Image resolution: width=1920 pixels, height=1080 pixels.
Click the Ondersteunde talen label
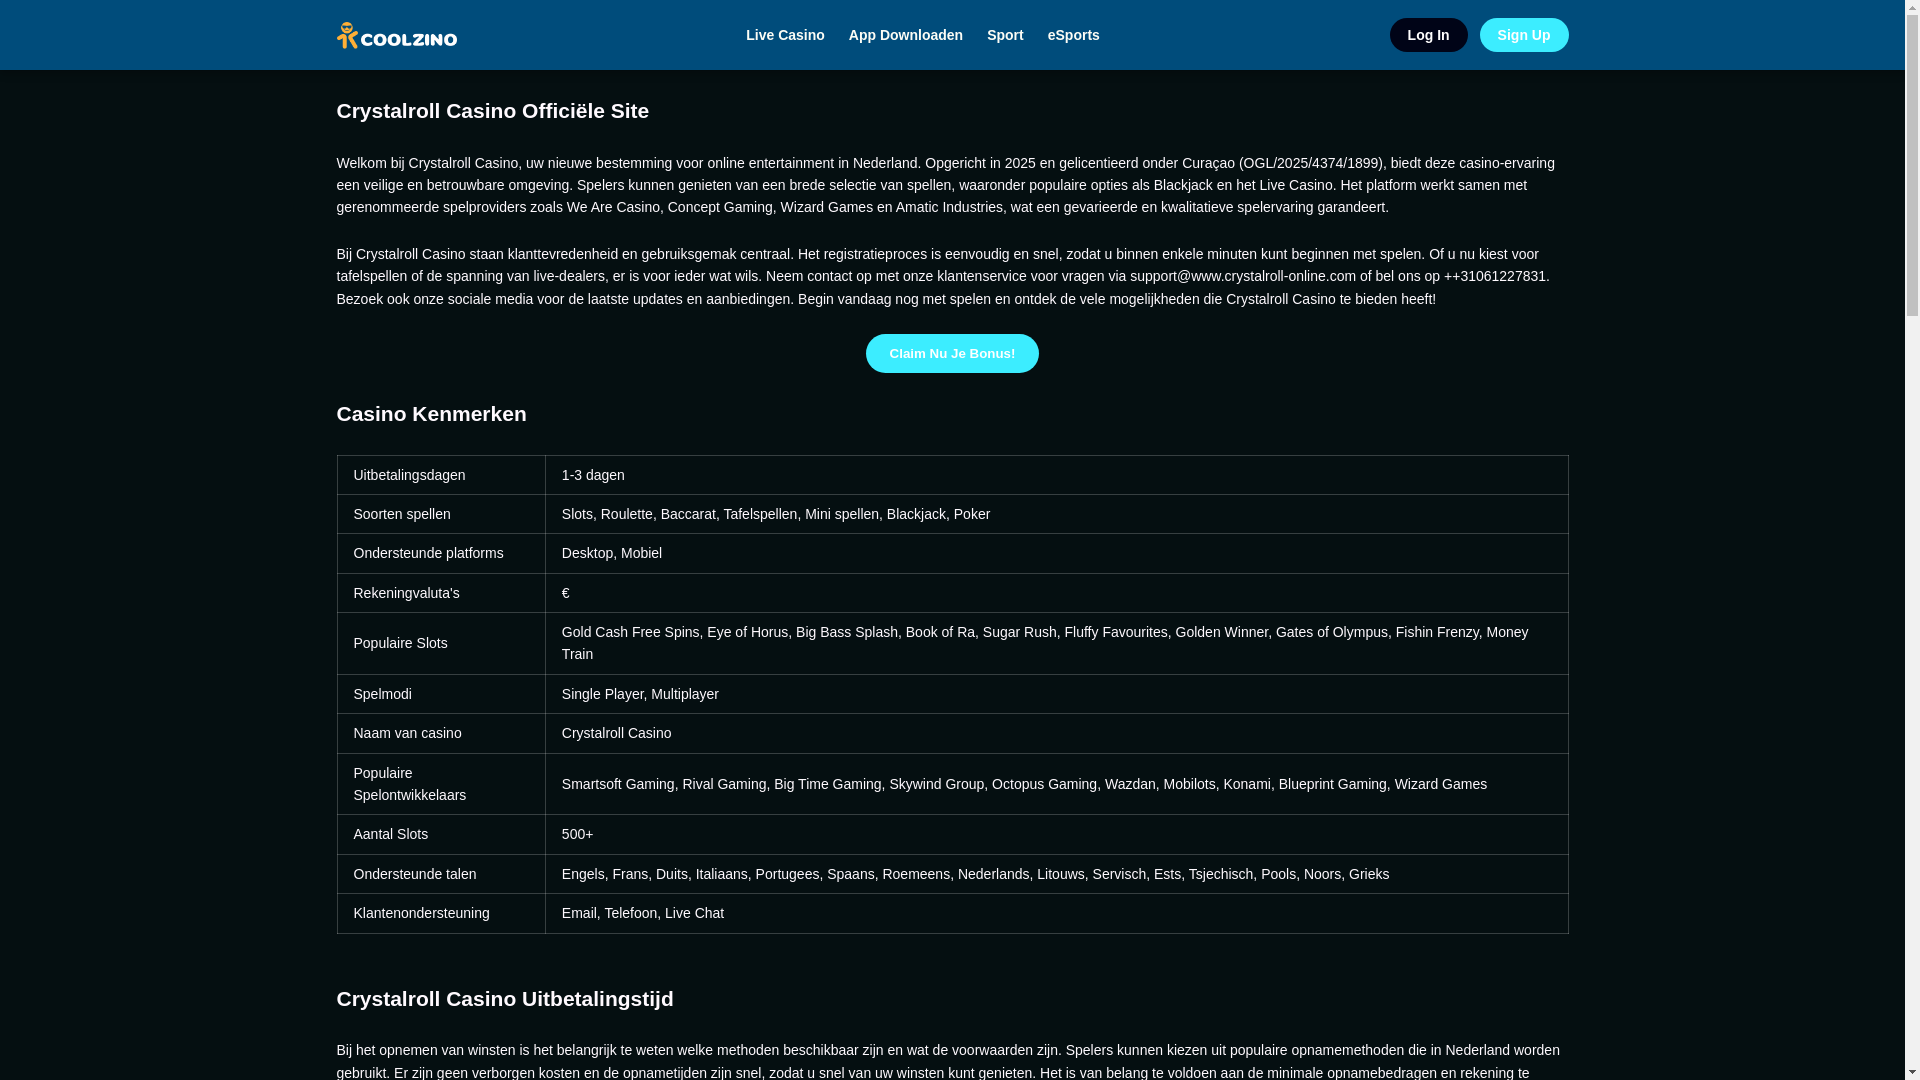pyautogui.click(x=441, y=874)
